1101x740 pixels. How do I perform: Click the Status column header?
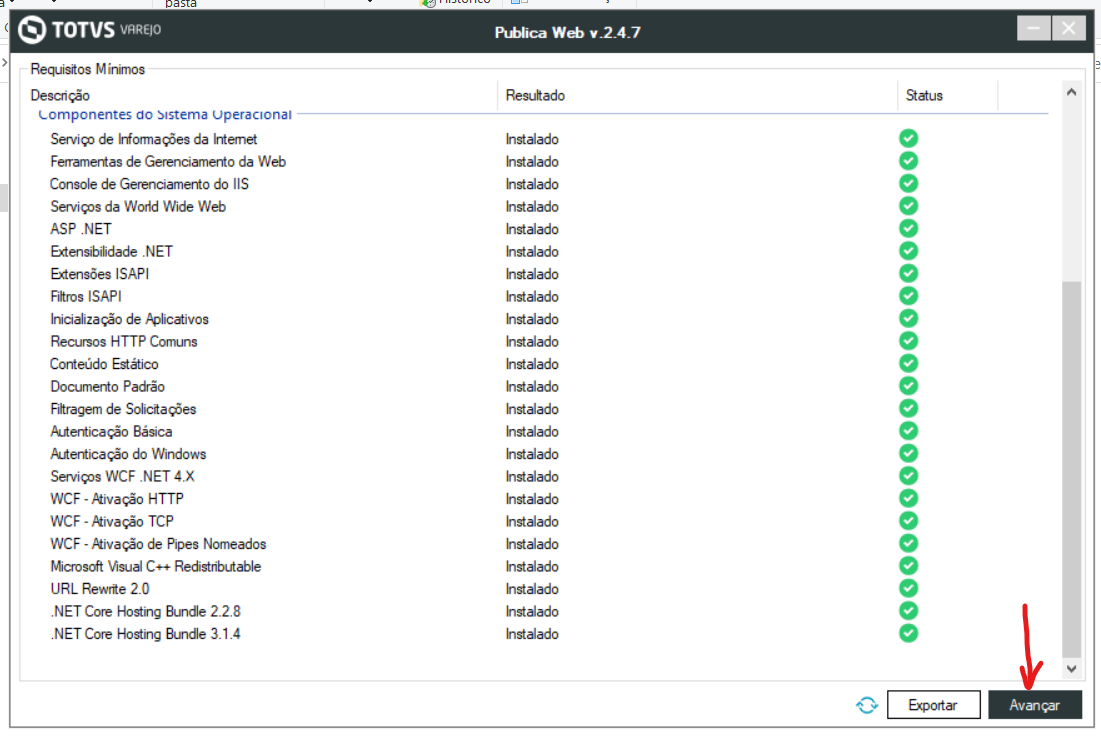coord(924,95)
